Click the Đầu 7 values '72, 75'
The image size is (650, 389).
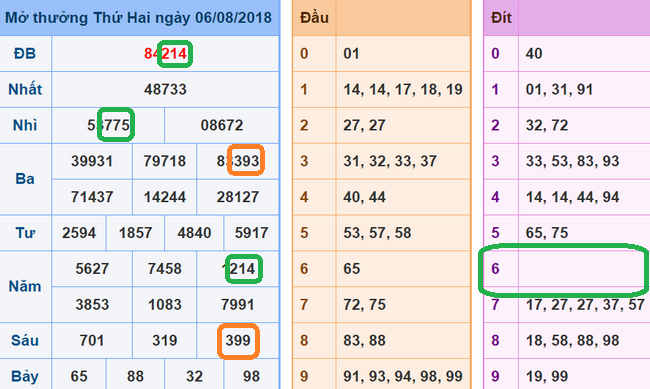(x=364, y=305)
